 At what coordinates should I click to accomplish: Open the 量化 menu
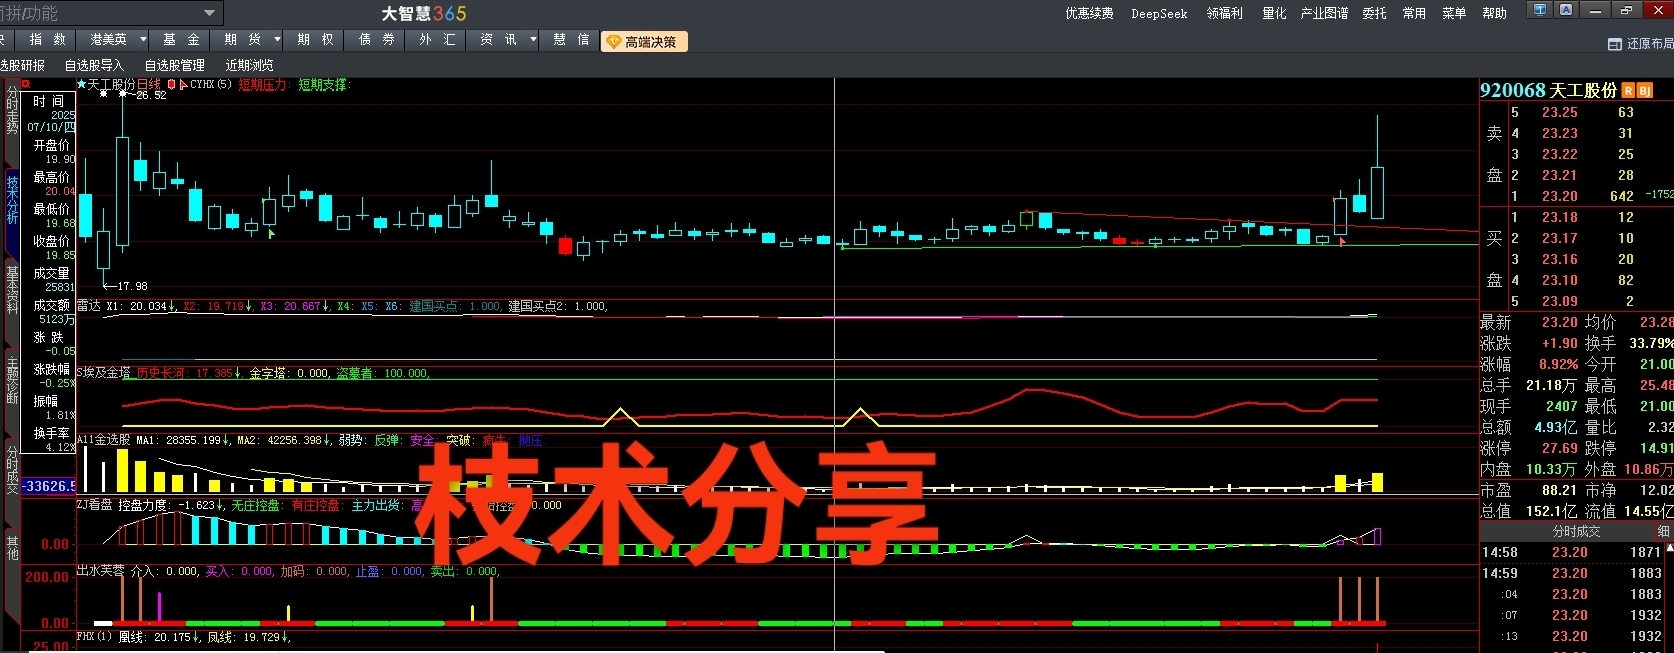1274,13
